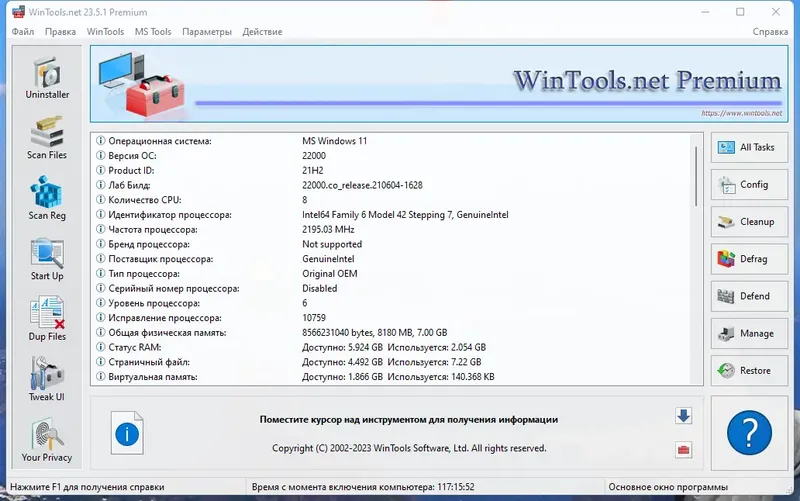
Task: Click the info icon beside Серийный номер процессора
Action: (101, 289)
